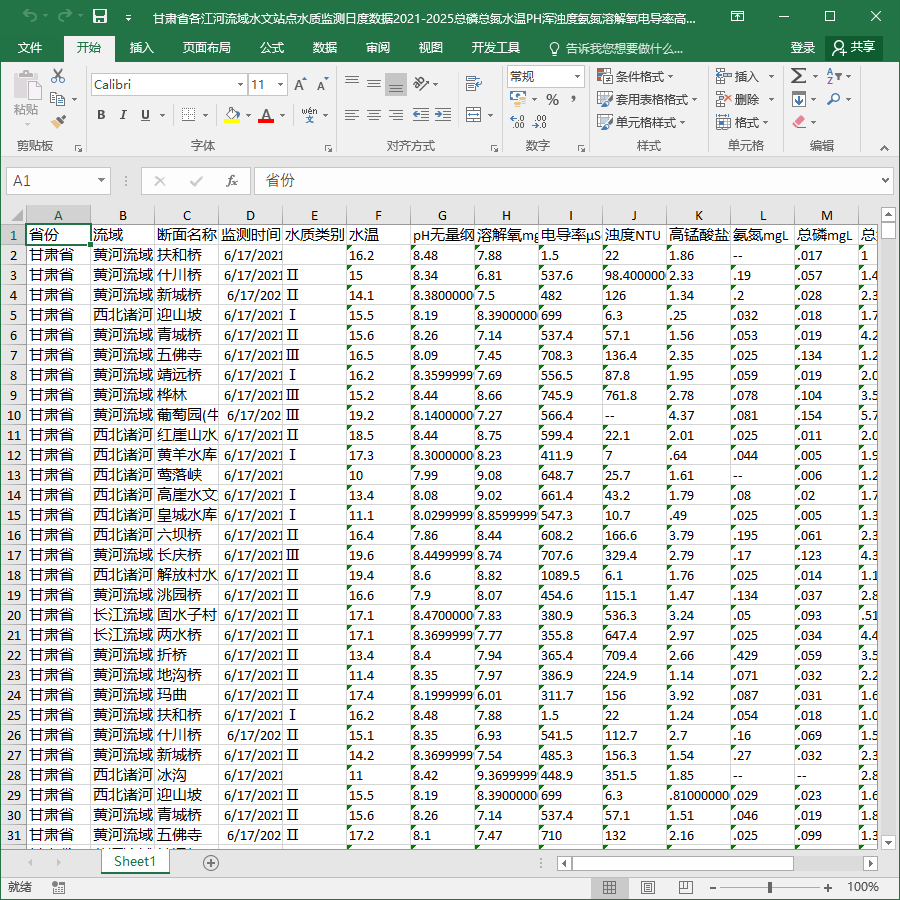Switch to the 公式 ribbon tab
The width and height of the screenshot is (900, 900).
click(x=272, y=48)
